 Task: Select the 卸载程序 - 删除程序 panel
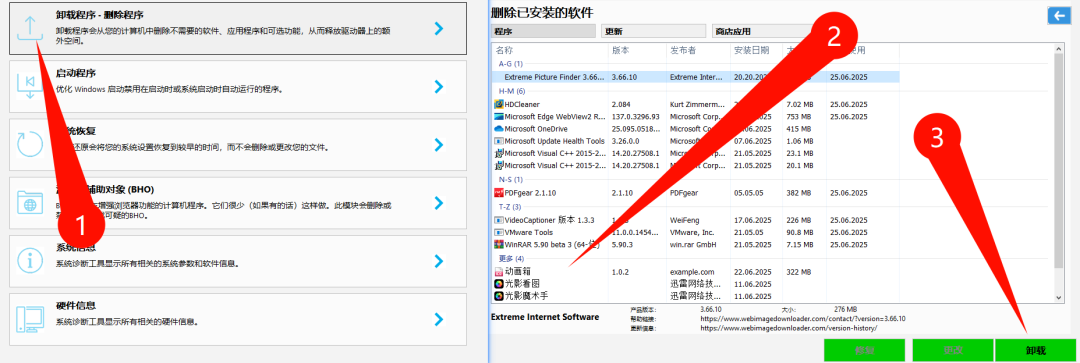click(x=238, y=28)
